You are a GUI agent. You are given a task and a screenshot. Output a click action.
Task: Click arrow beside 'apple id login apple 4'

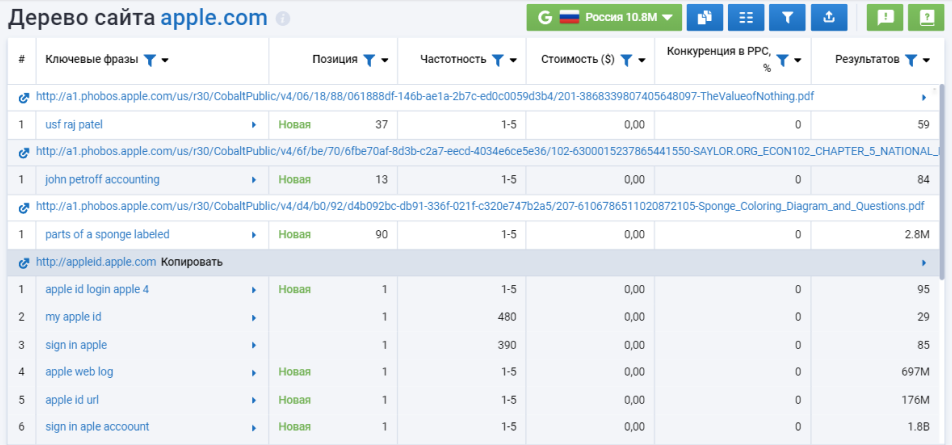click(254, 290)
